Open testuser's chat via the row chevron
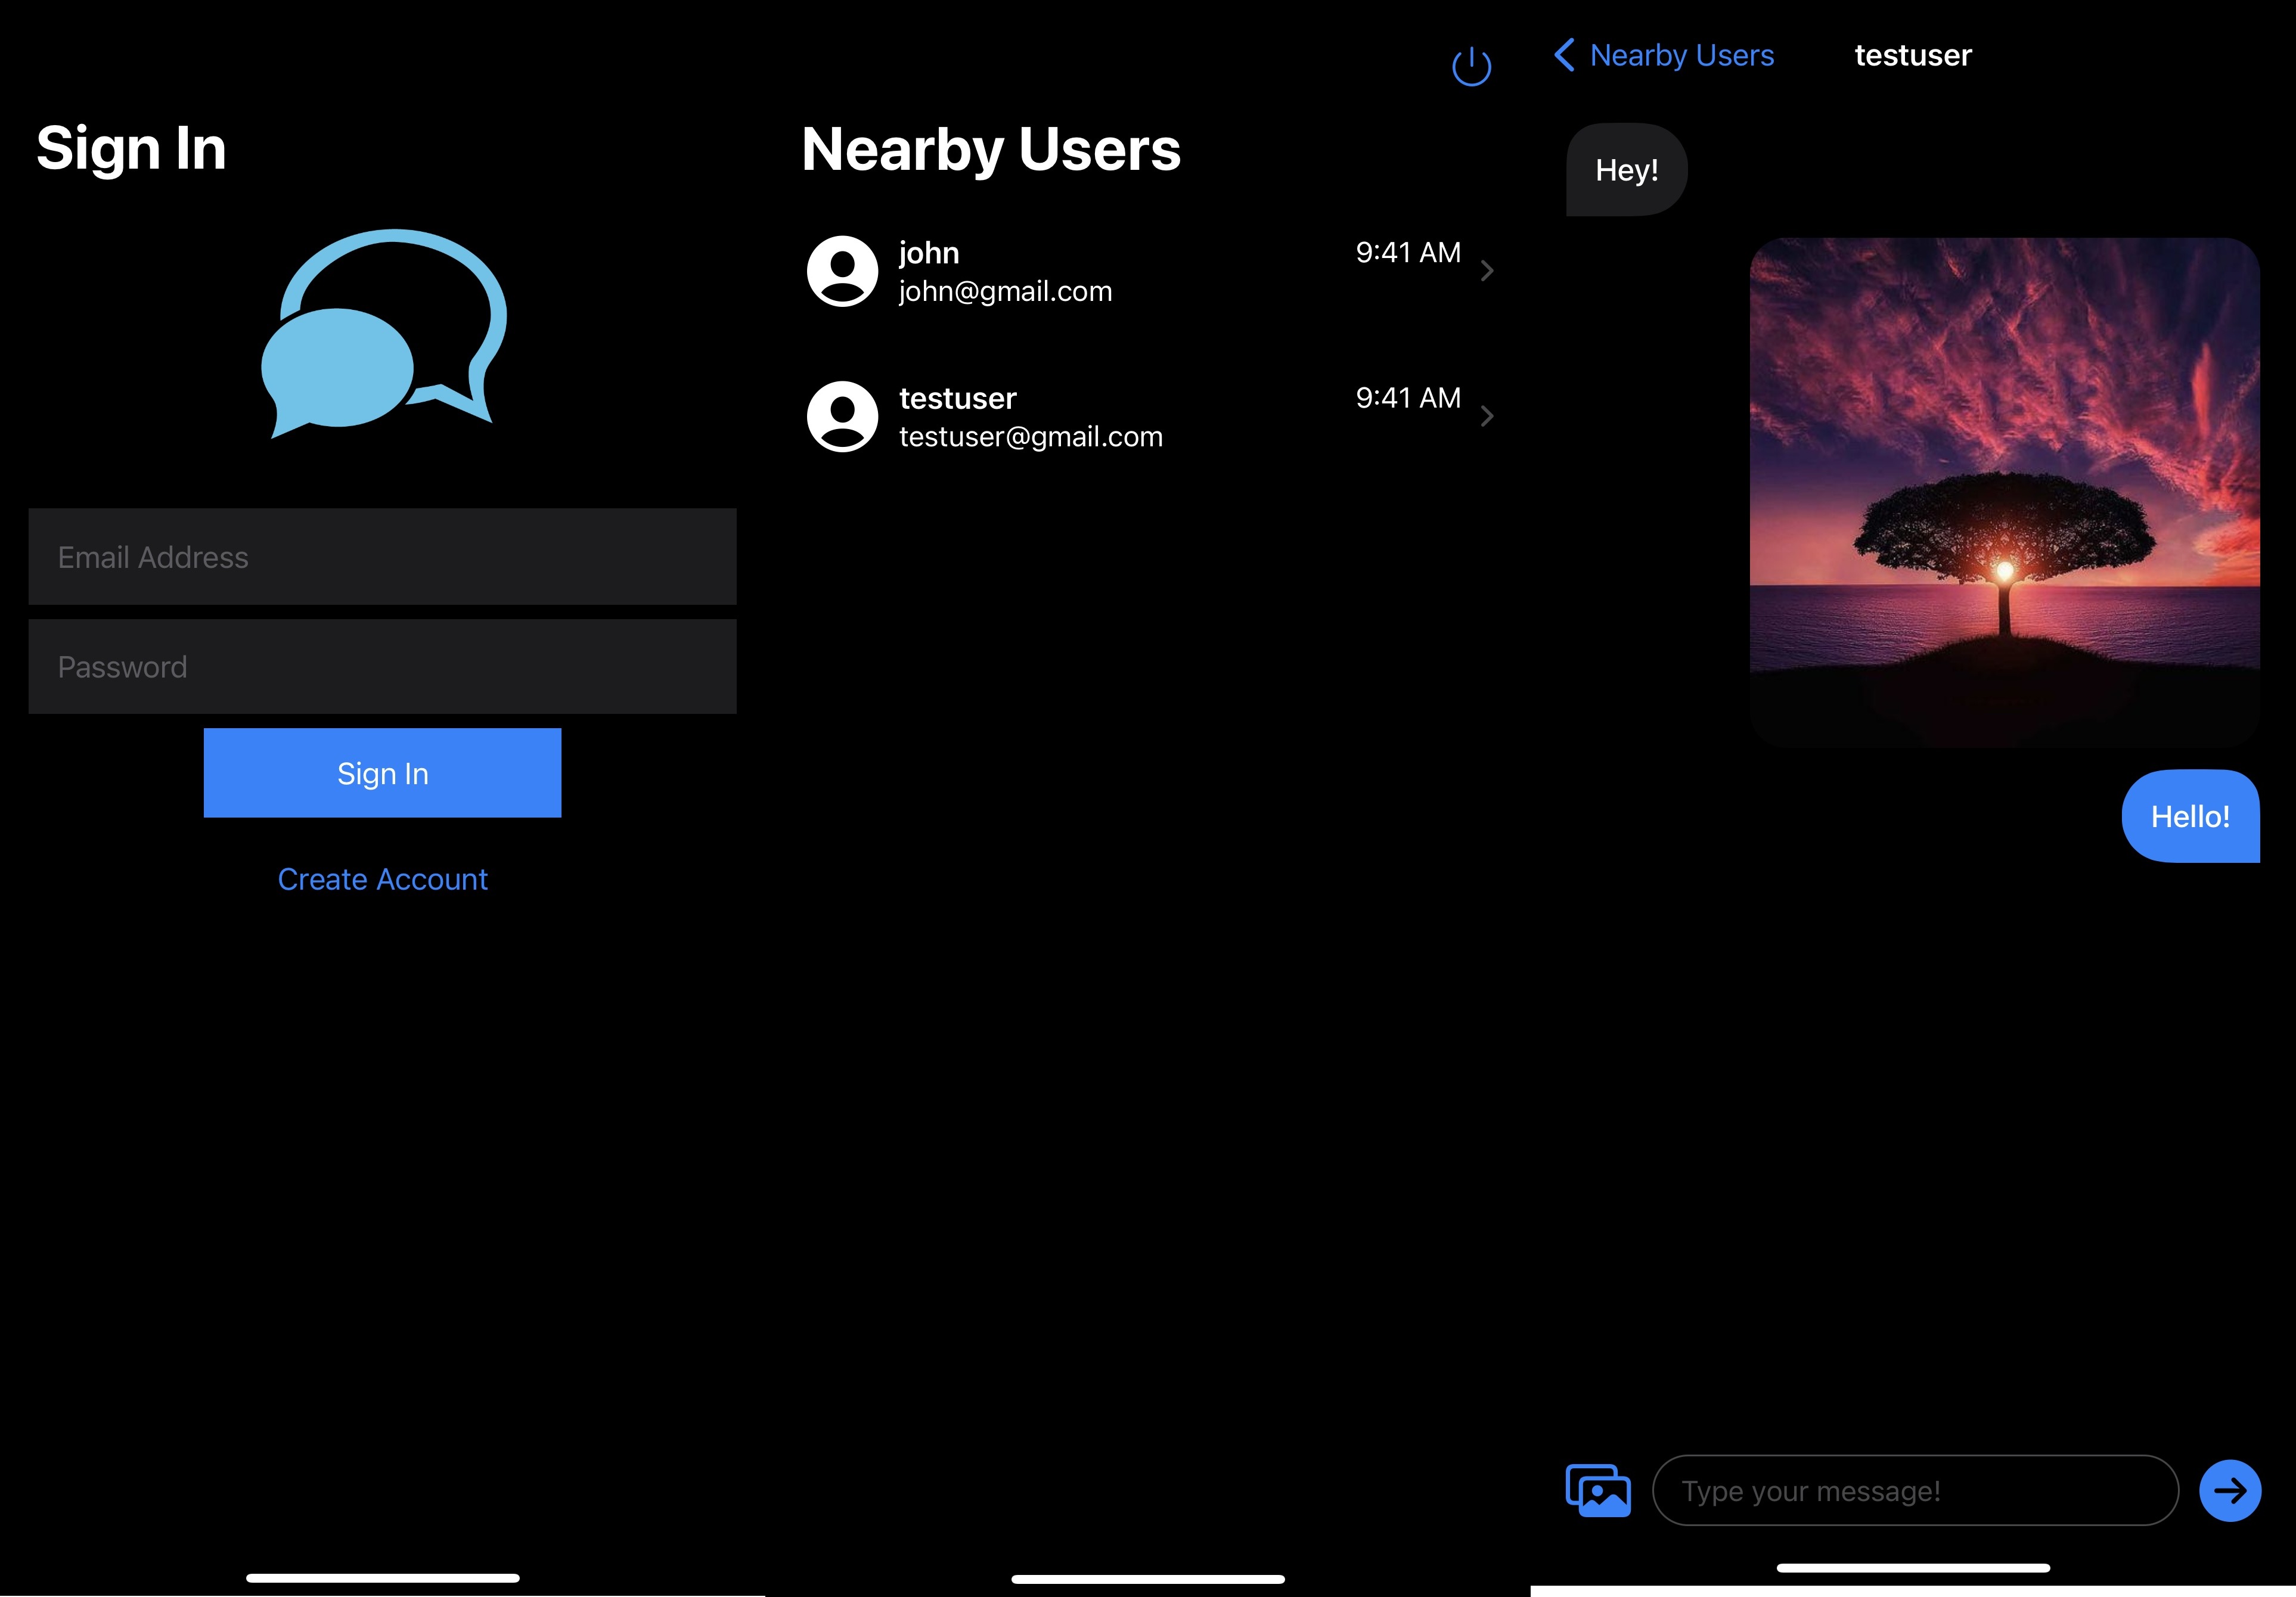Screen dimensions: 2296x1597 click(1487, 416)
